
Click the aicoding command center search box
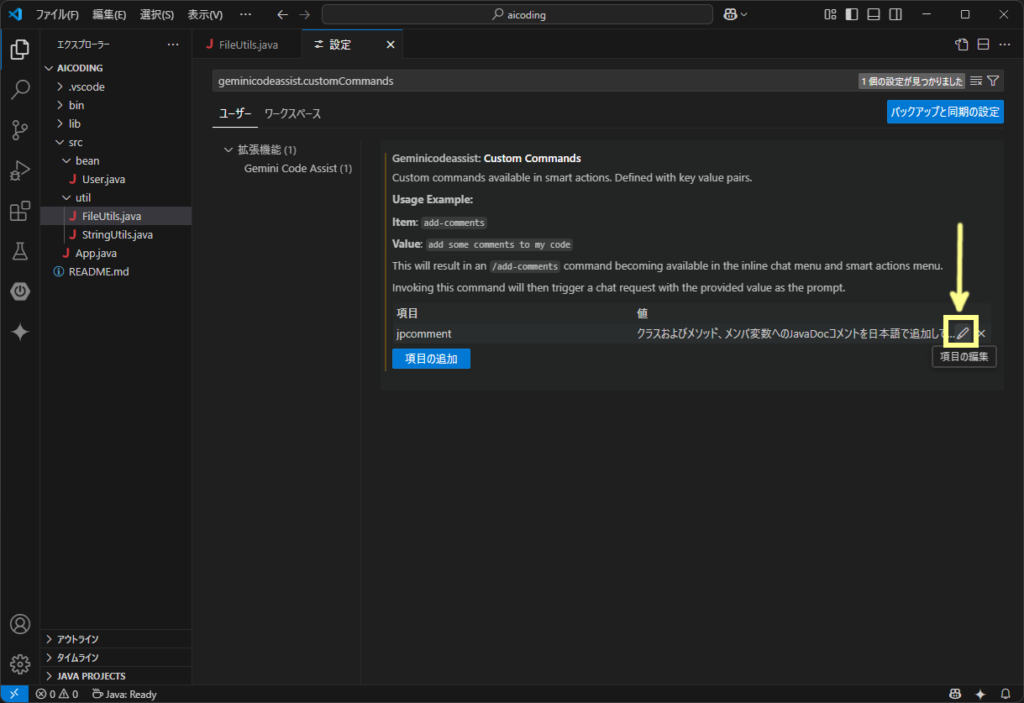coord(517,14)
